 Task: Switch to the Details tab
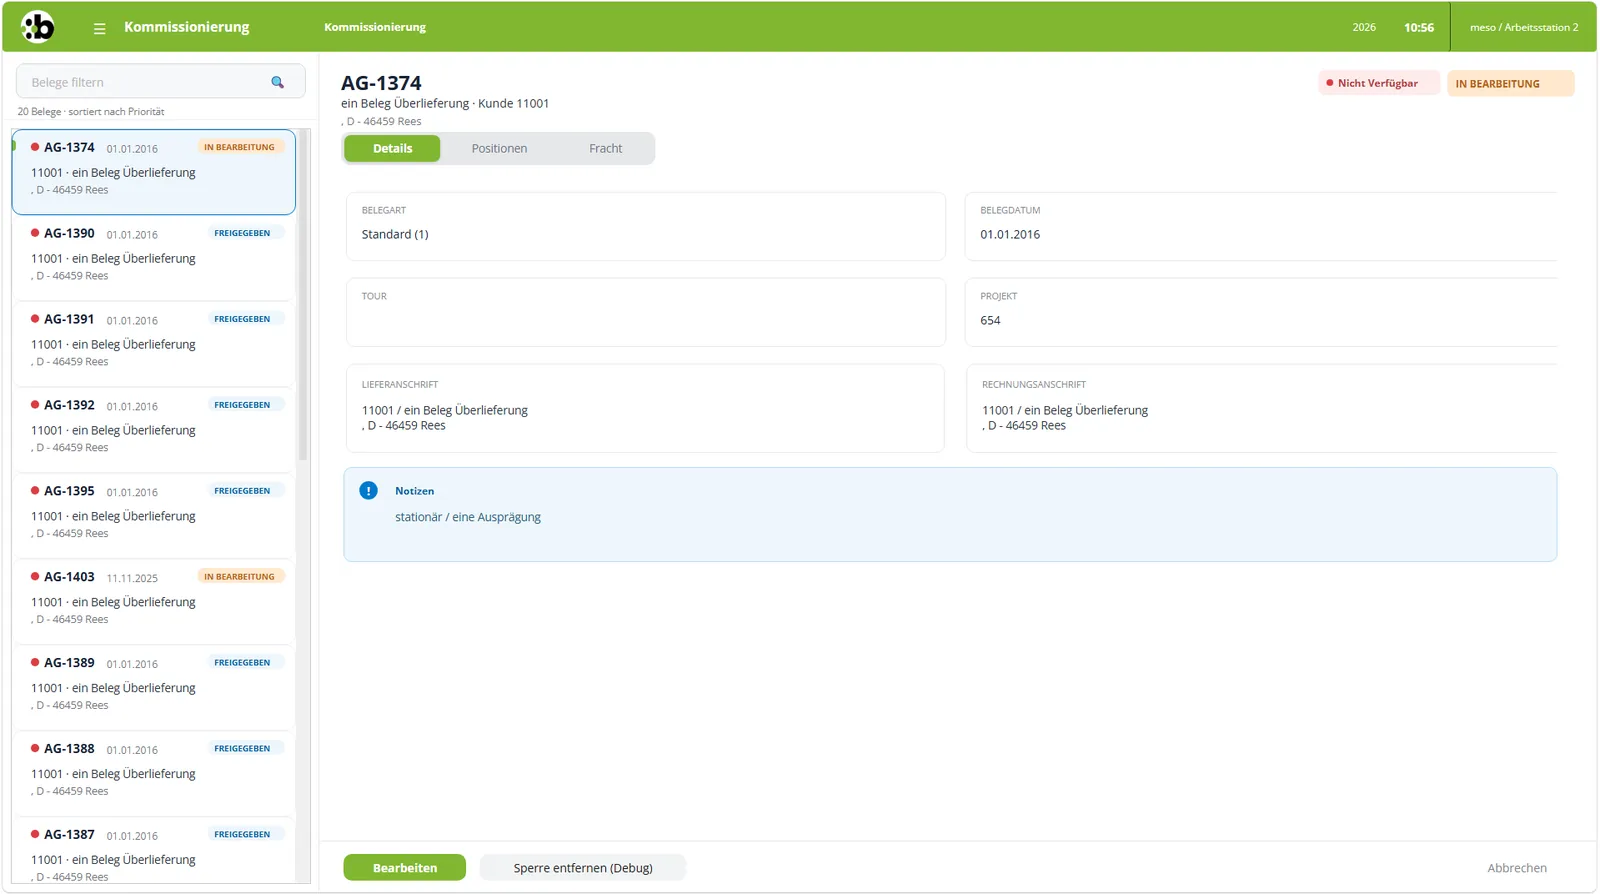pyautogui.click(x=392, y=148)
